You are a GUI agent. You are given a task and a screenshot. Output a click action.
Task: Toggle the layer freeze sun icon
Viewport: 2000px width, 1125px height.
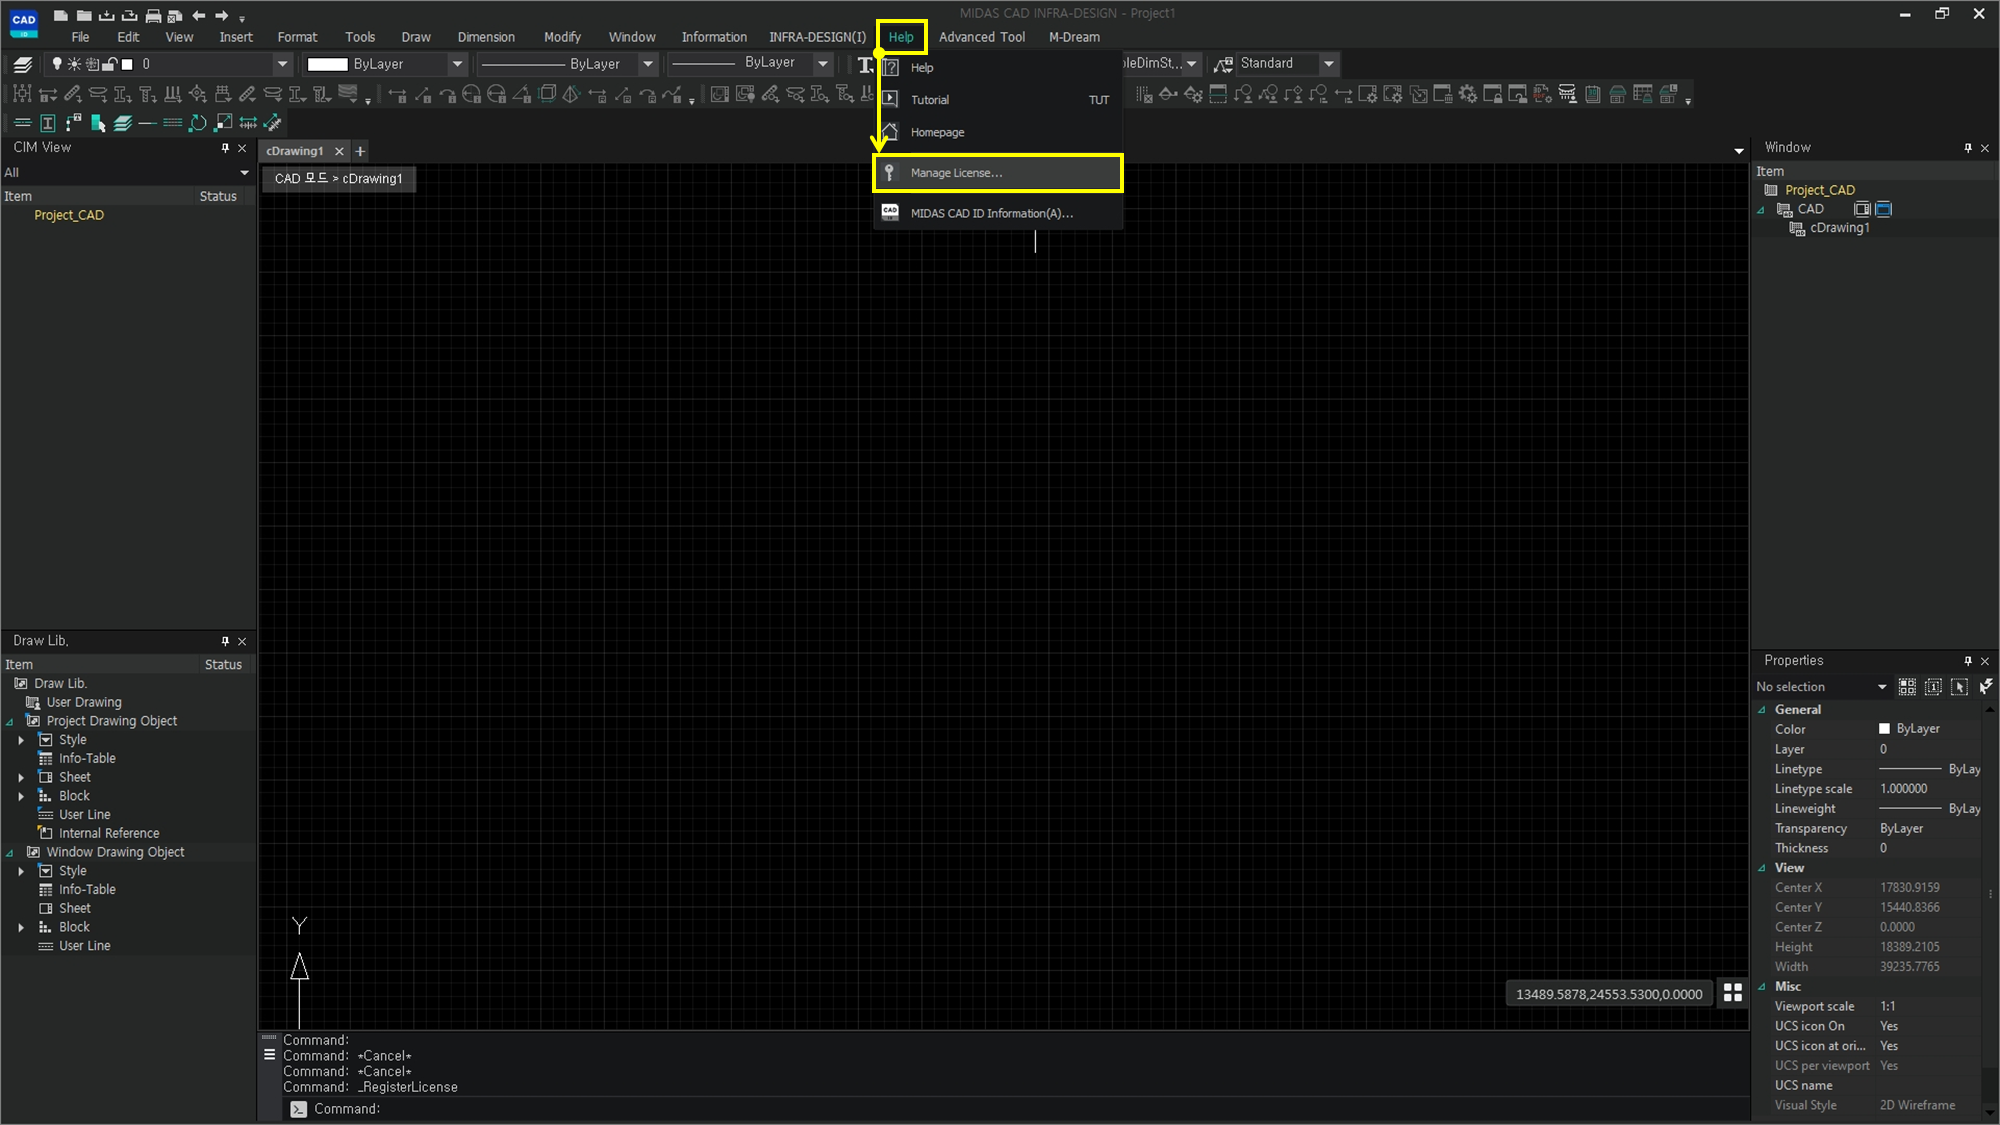[x=74, y=64]
